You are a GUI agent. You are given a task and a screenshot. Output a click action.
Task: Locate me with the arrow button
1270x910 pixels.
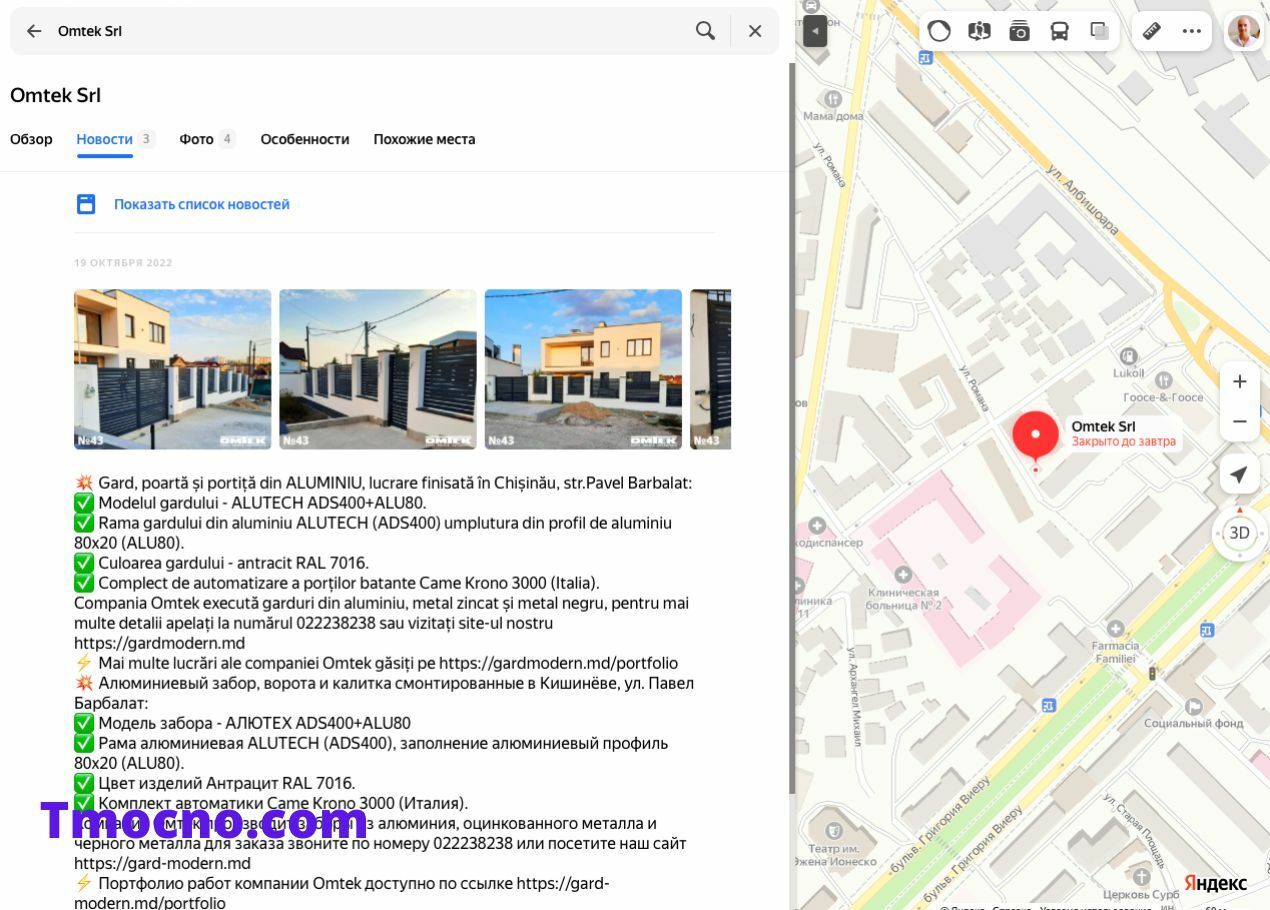point(1239,474)
